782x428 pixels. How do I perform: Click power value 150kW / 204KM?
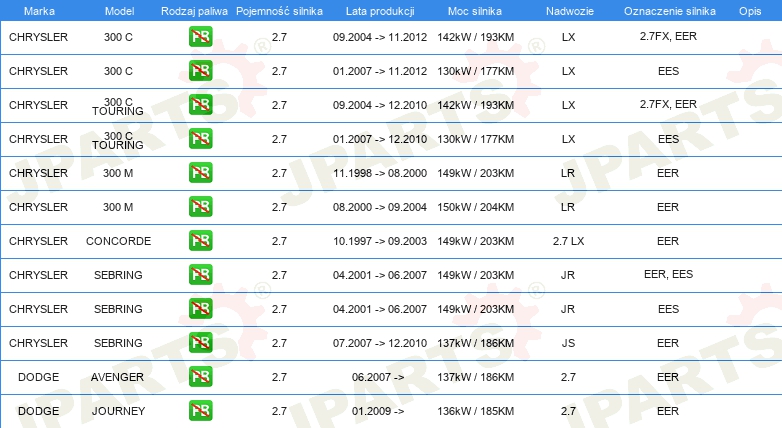click(x=475, y=207)
